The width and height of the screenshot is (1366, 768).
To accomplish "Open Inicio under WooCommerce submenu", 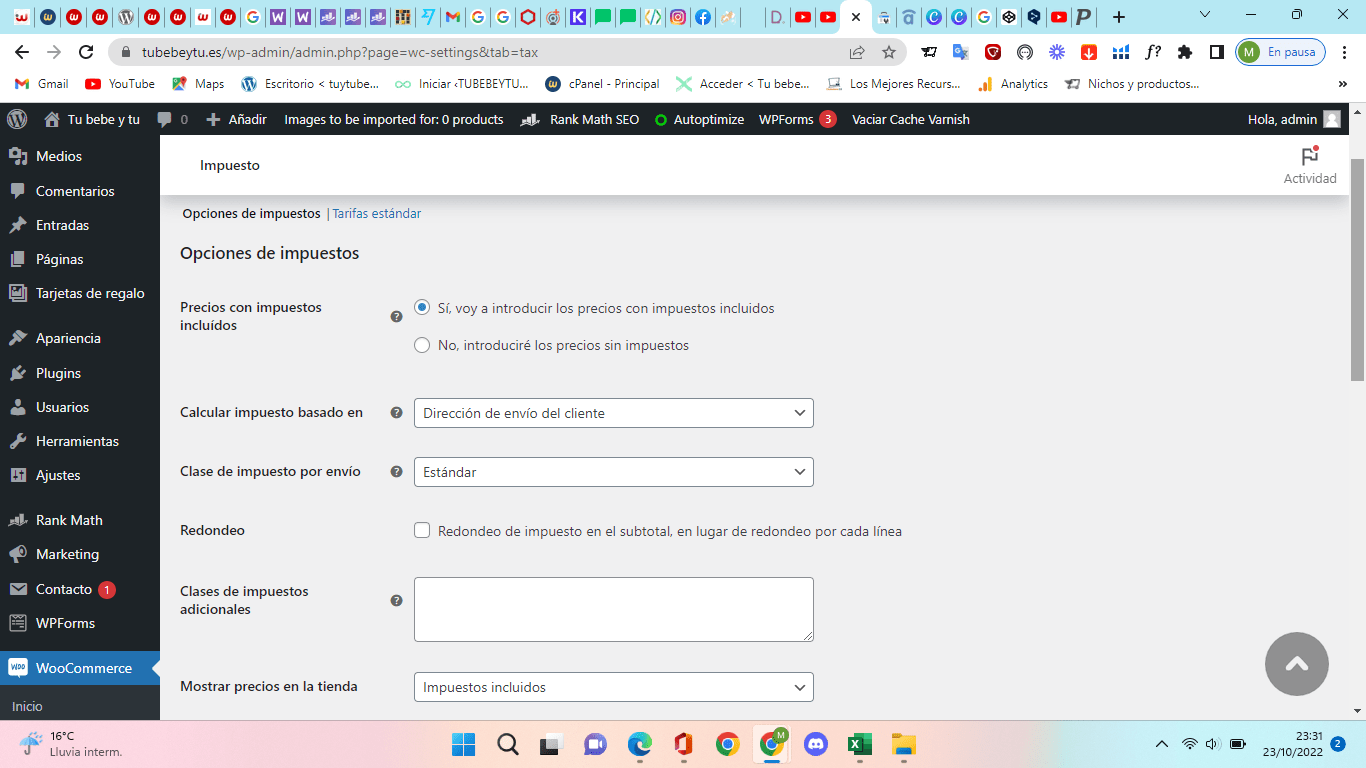I will point(27,706).
